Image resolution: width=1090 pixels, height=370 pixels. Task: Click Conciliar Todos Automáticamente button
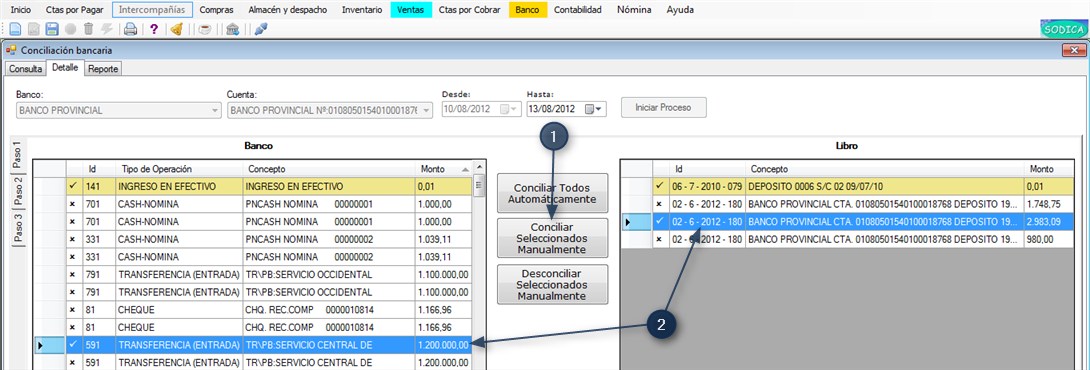[x=553, y=193]
